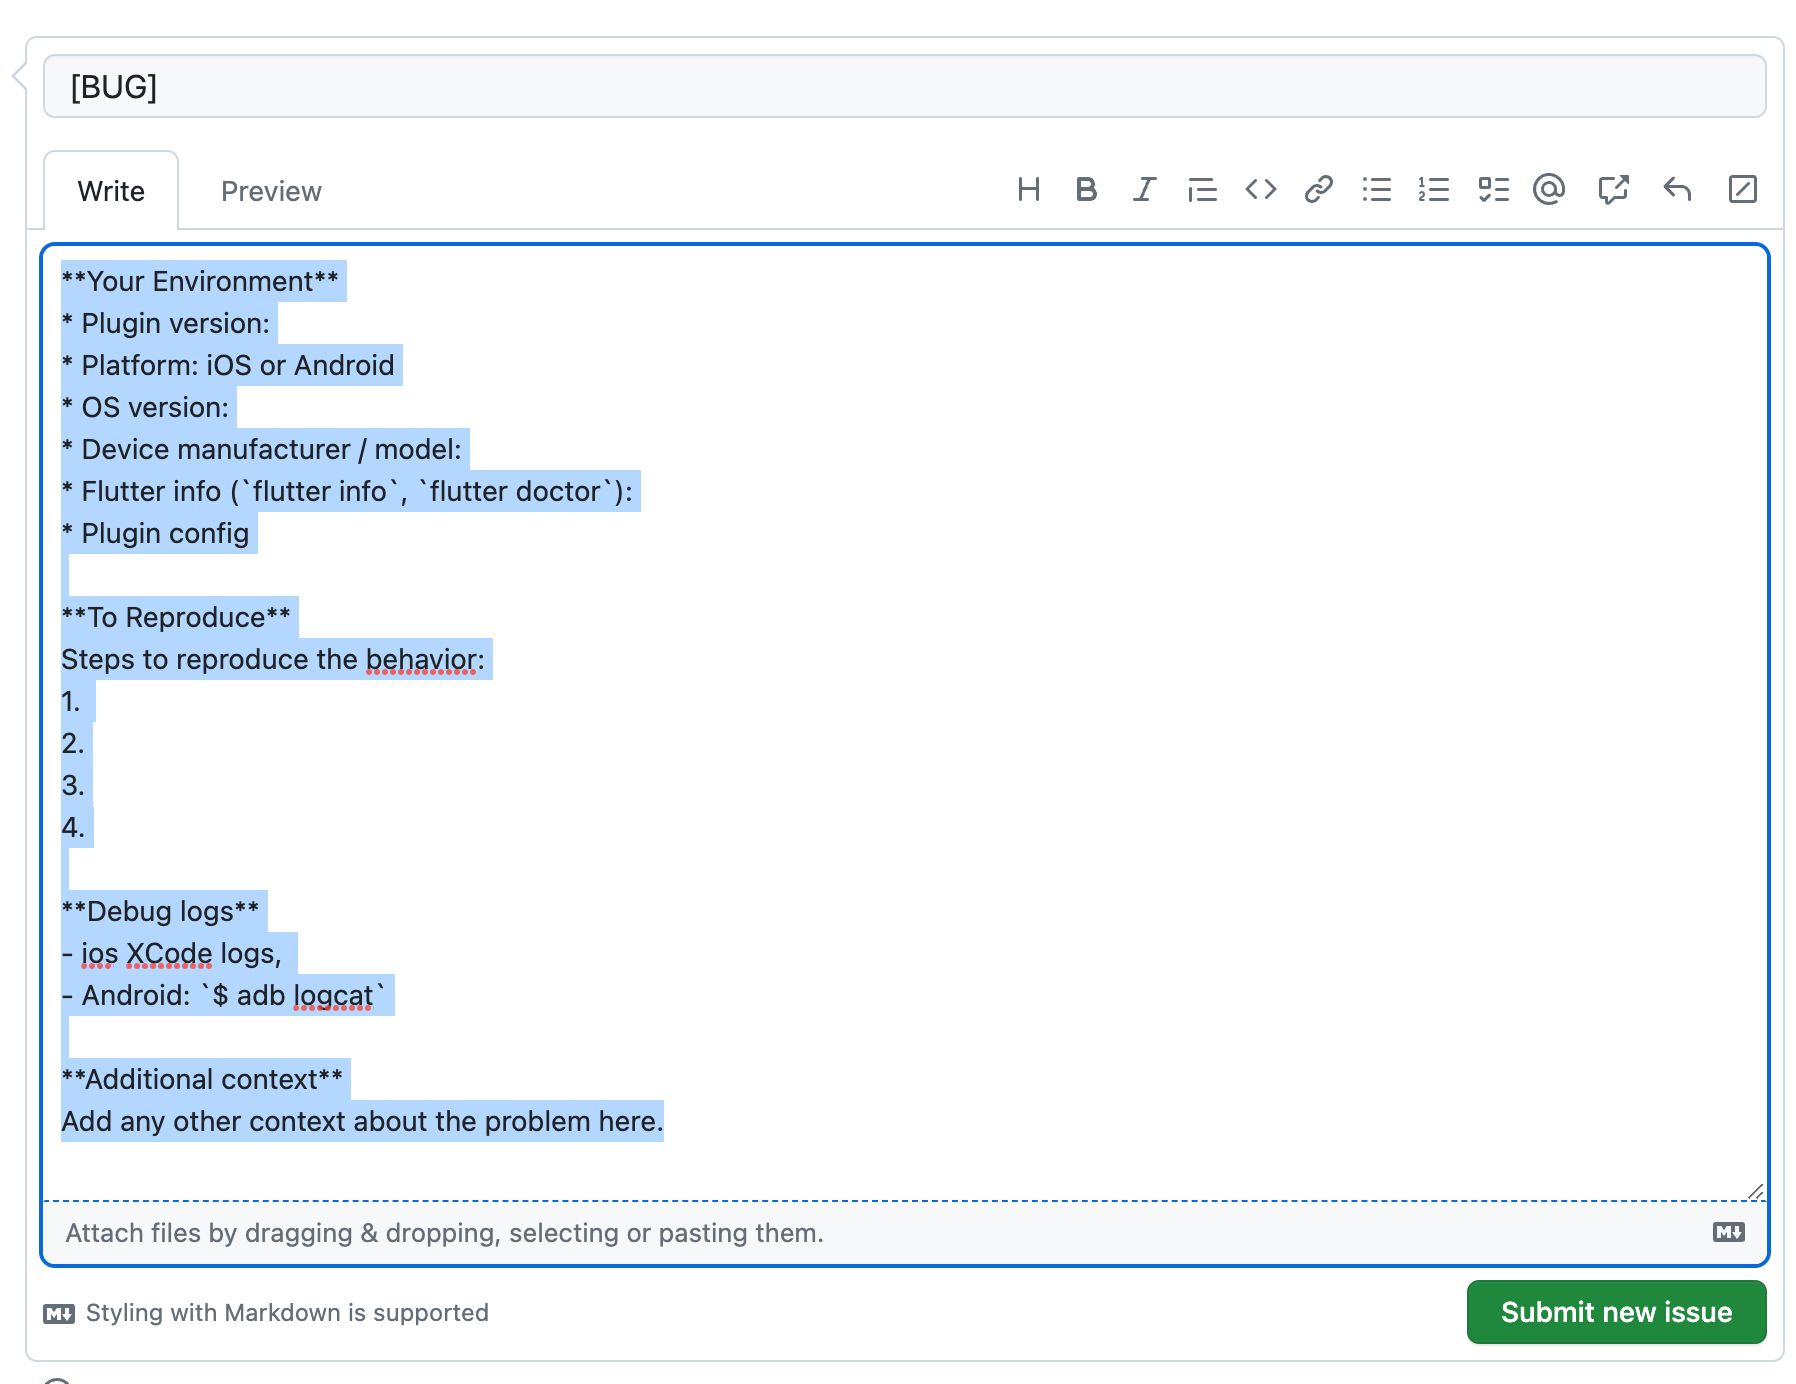The image size is (1796, 1384).
Task: Create a numbered list
Action: pos(1434,189)
